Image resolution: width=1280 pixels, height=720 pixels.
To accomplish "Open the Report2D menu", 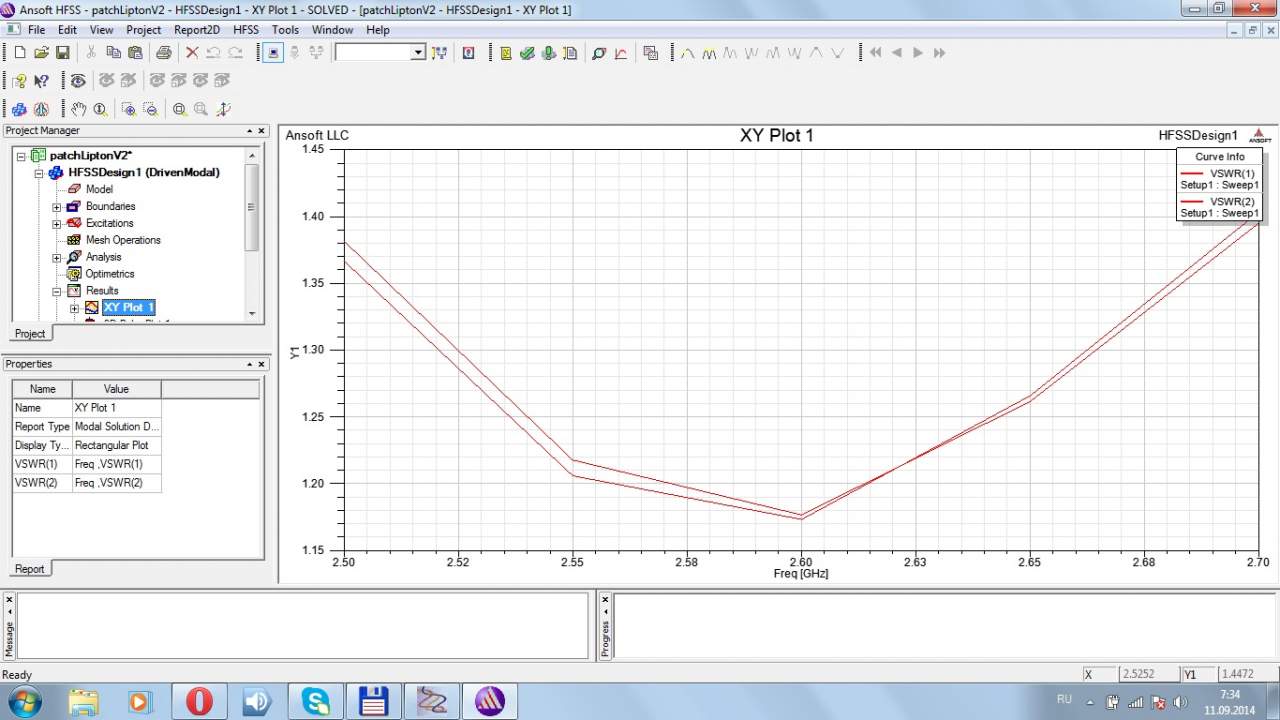I will tap(196, 30).
